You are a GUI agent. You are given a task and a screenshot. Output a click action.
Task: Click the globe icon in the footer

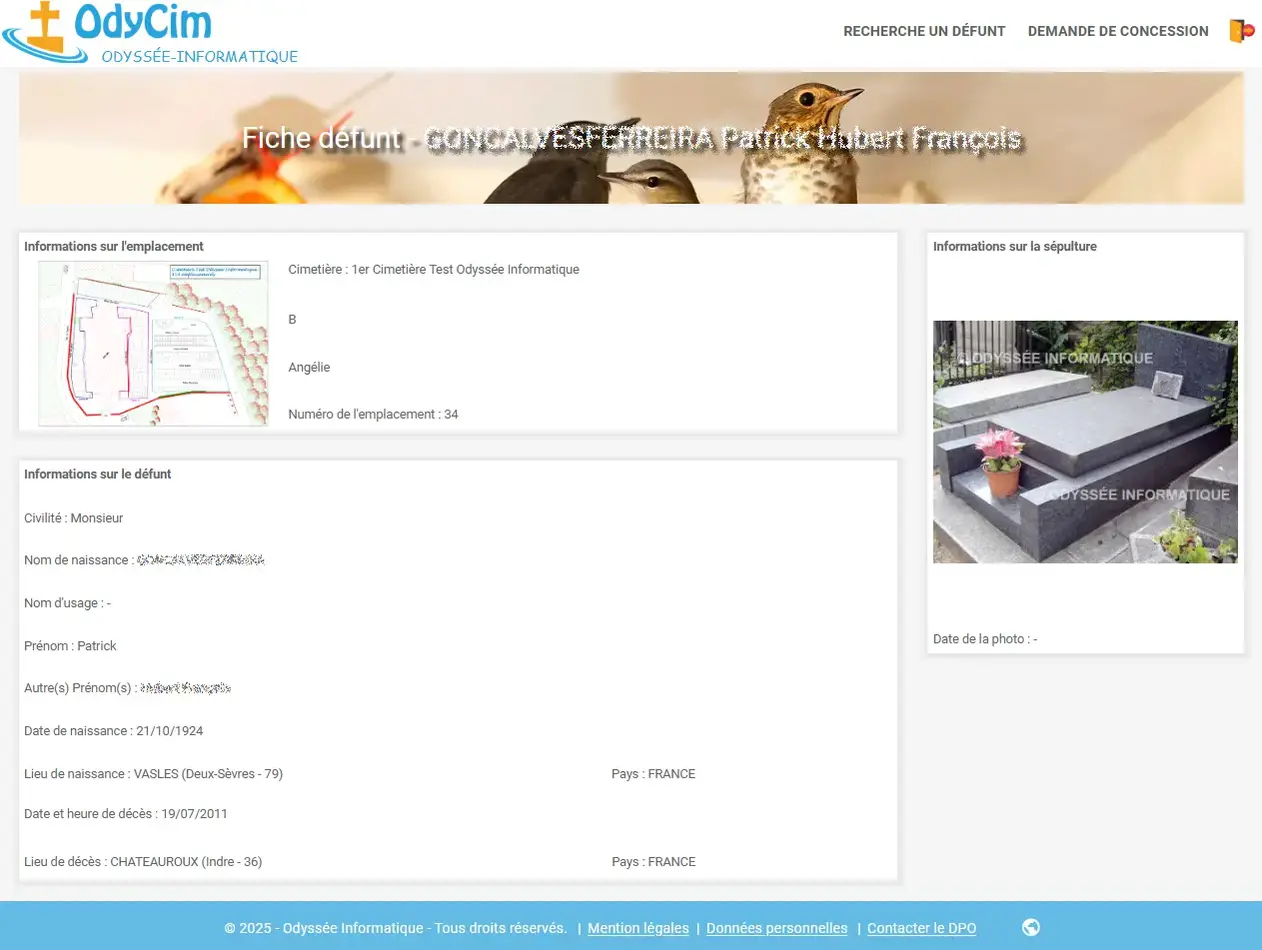point(1031,927)
